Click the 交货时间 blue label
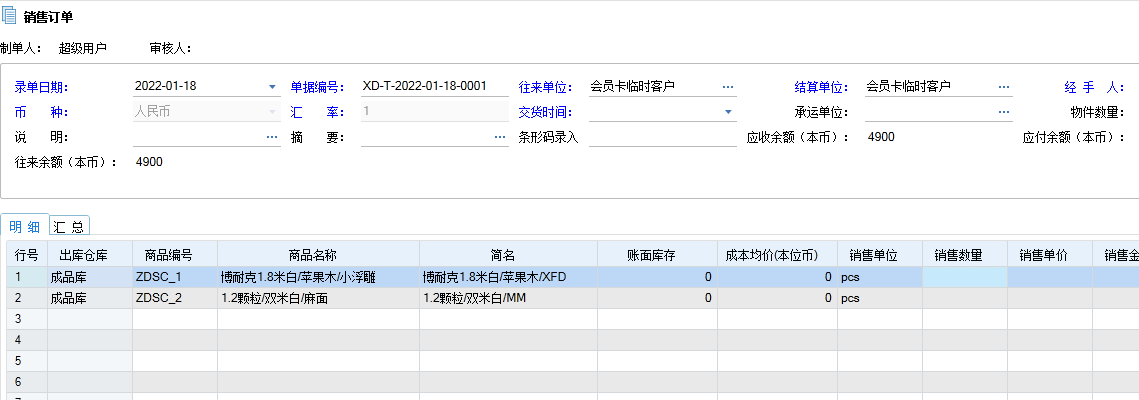Image resolution: width=1139 pixels, height=400 pixels. click(544, 113)
